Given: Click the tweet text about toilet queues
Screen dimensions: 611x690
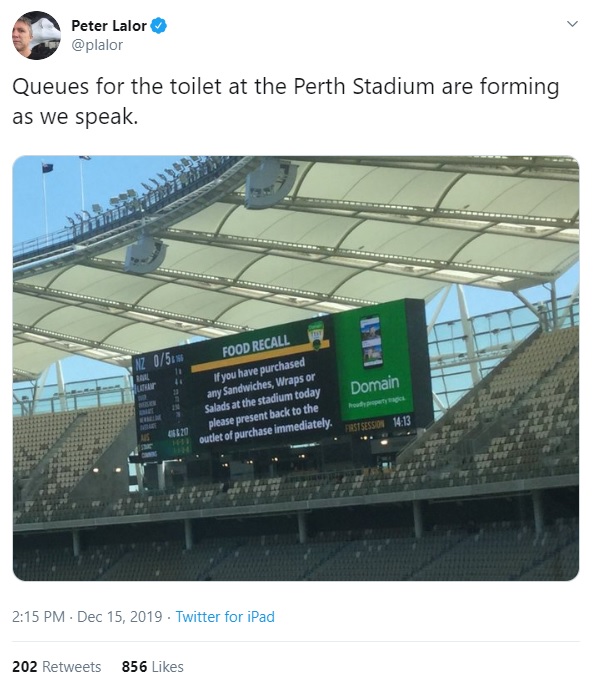Looking at the screenshot, I should click(x=285, y=101).
